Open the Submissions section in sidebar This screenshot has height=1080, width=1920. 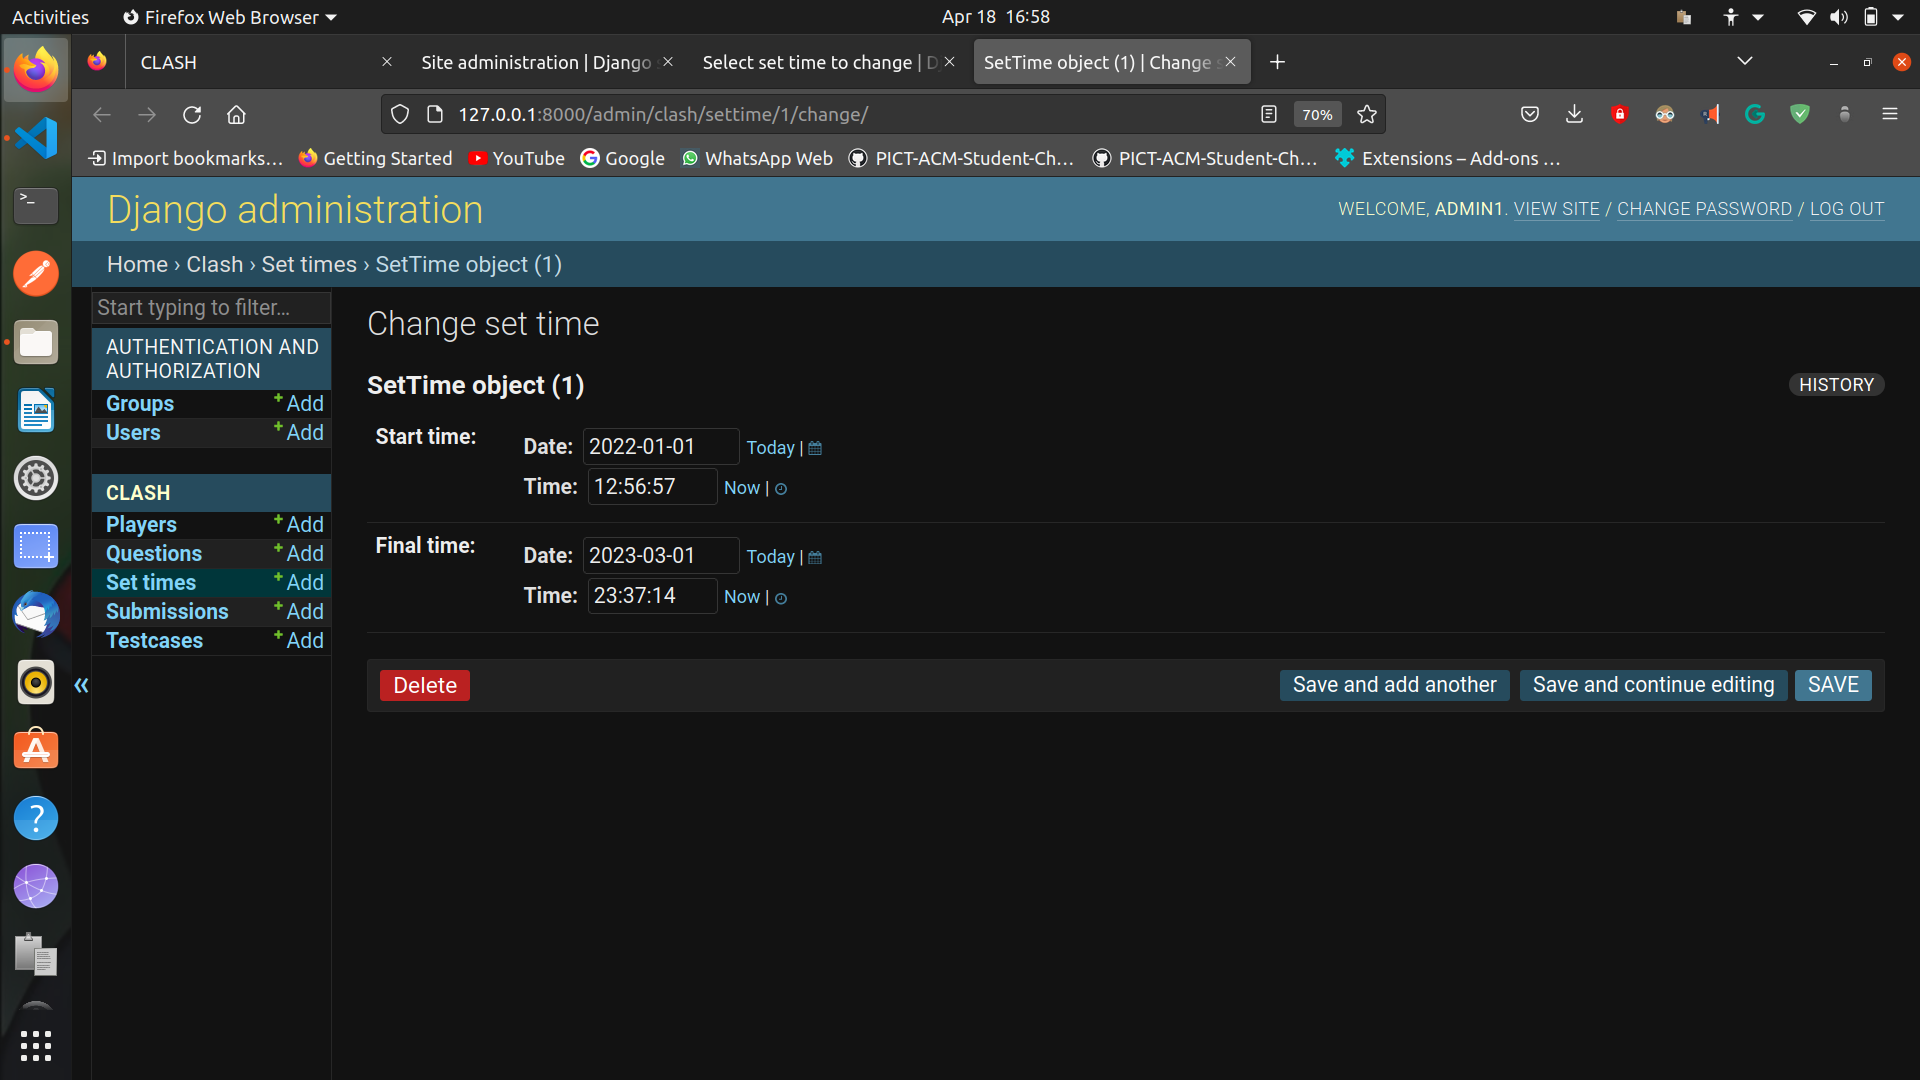coord(167,612)
